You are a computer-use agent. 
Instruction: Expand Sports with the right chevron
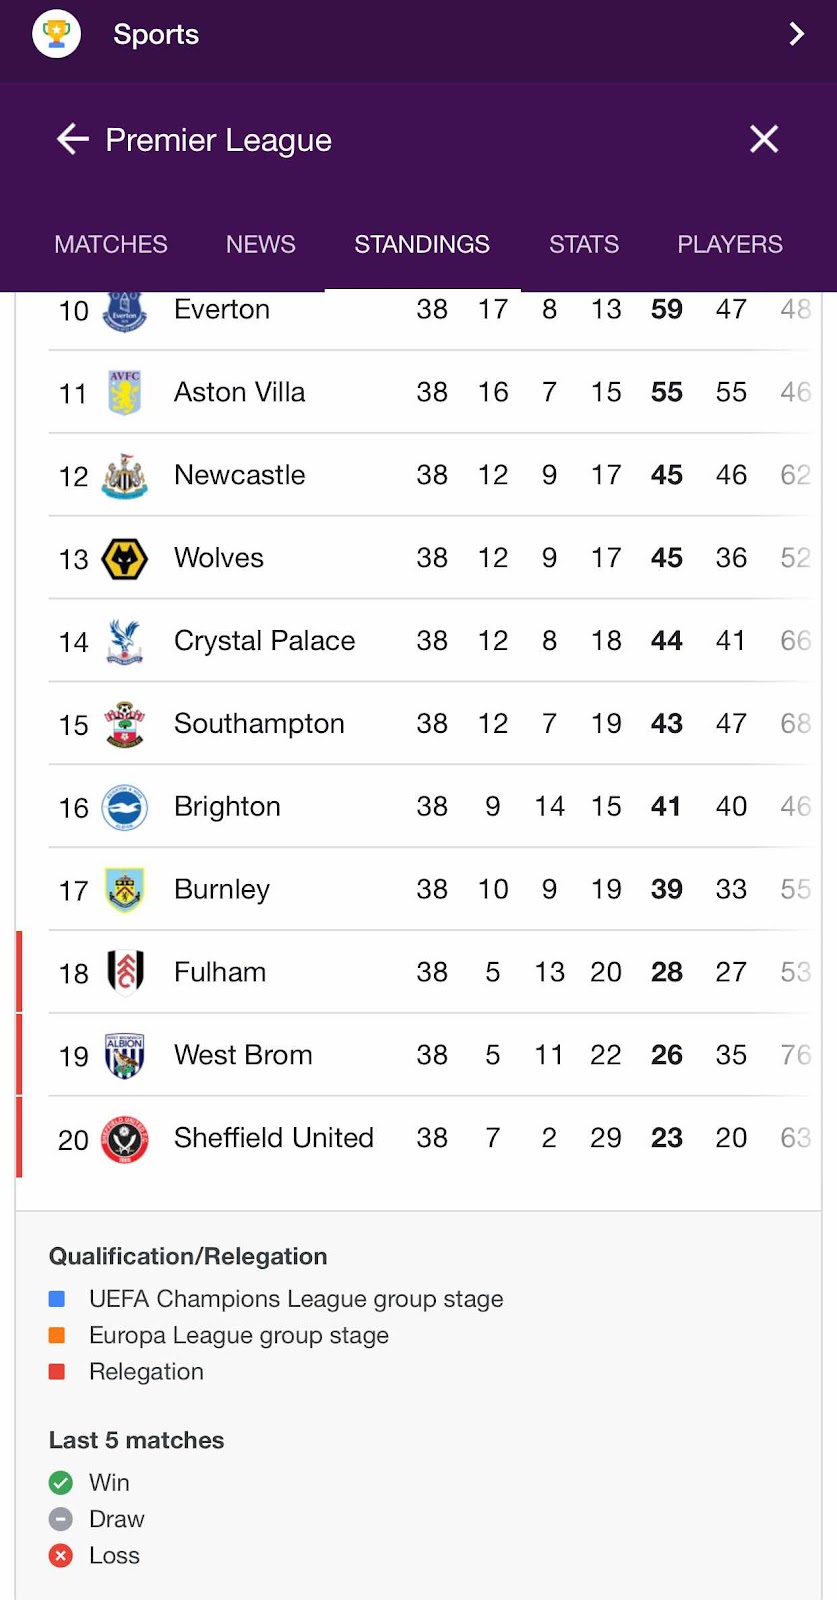point(797,34)
